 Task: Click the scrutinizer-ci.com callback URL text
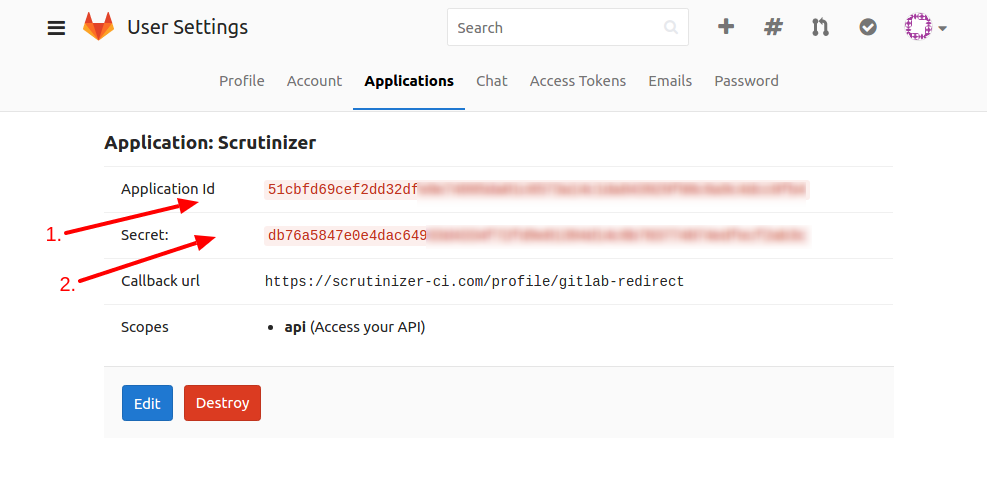click(x=474, y=281)
